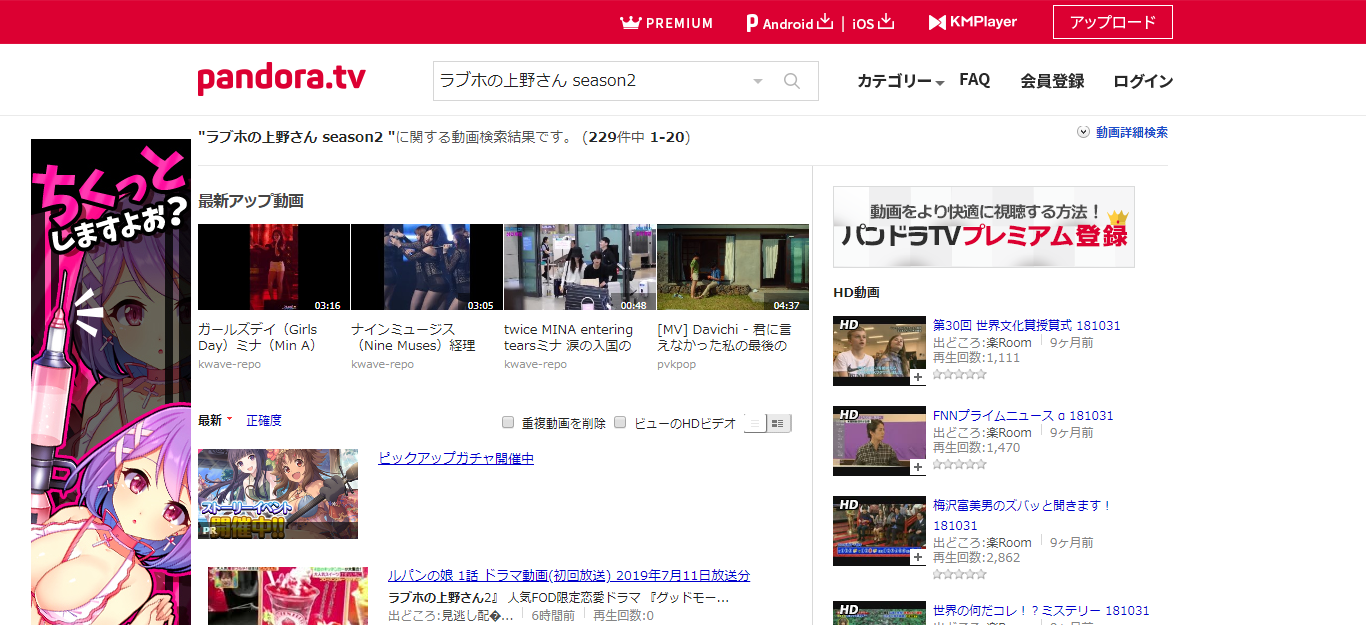Open ストーリーイベント PR banner thumbnail
The image size is (1366, 625).
click(278, 494)
